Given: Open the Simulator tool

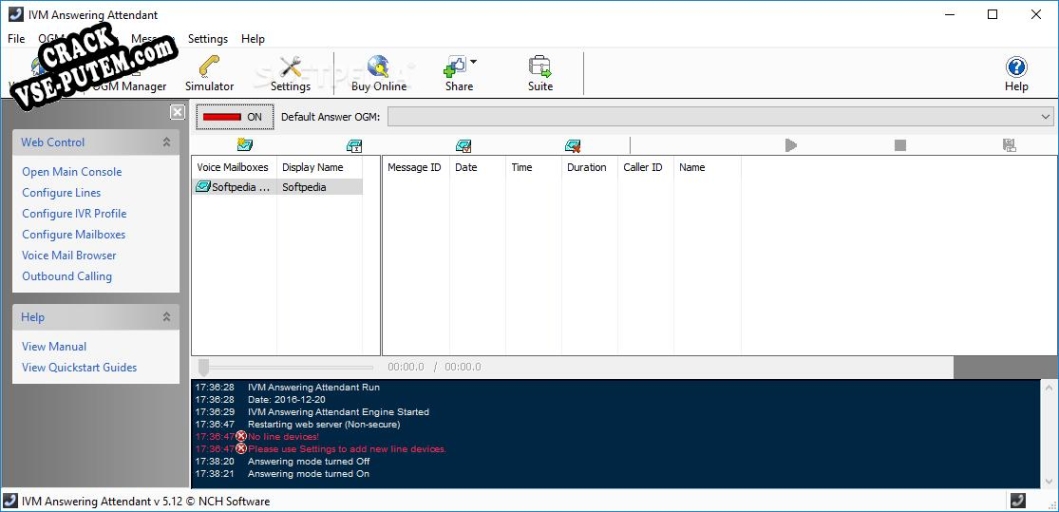Looking at the screenshot, I should 209,73.
